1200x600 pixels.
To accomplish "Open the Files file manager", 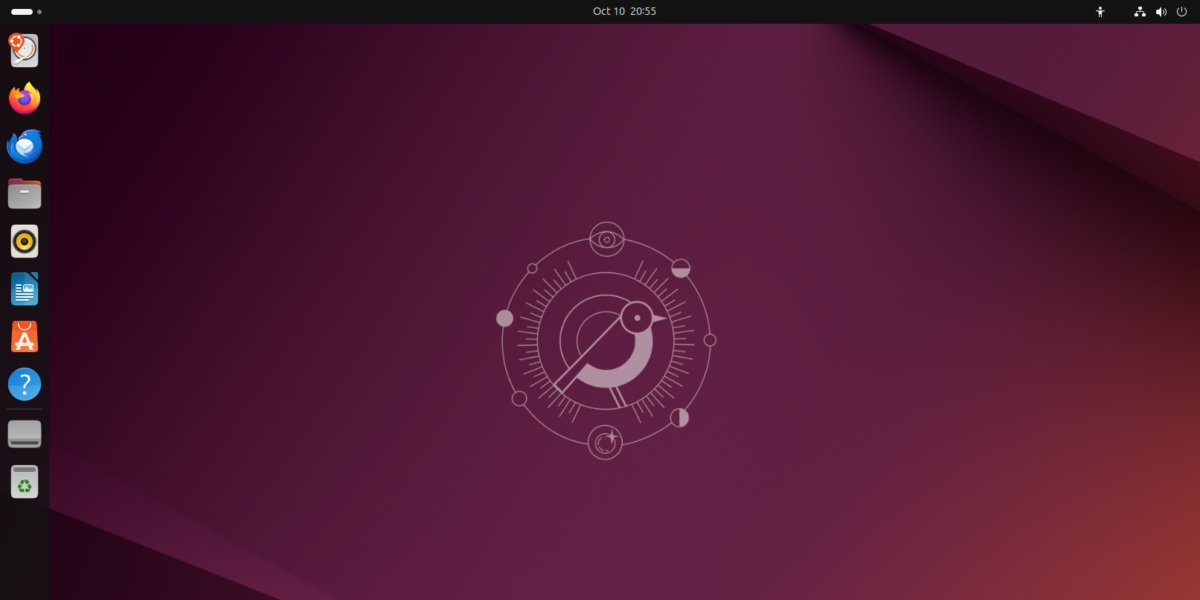I will pyautogui.click(x=24, y=194).
